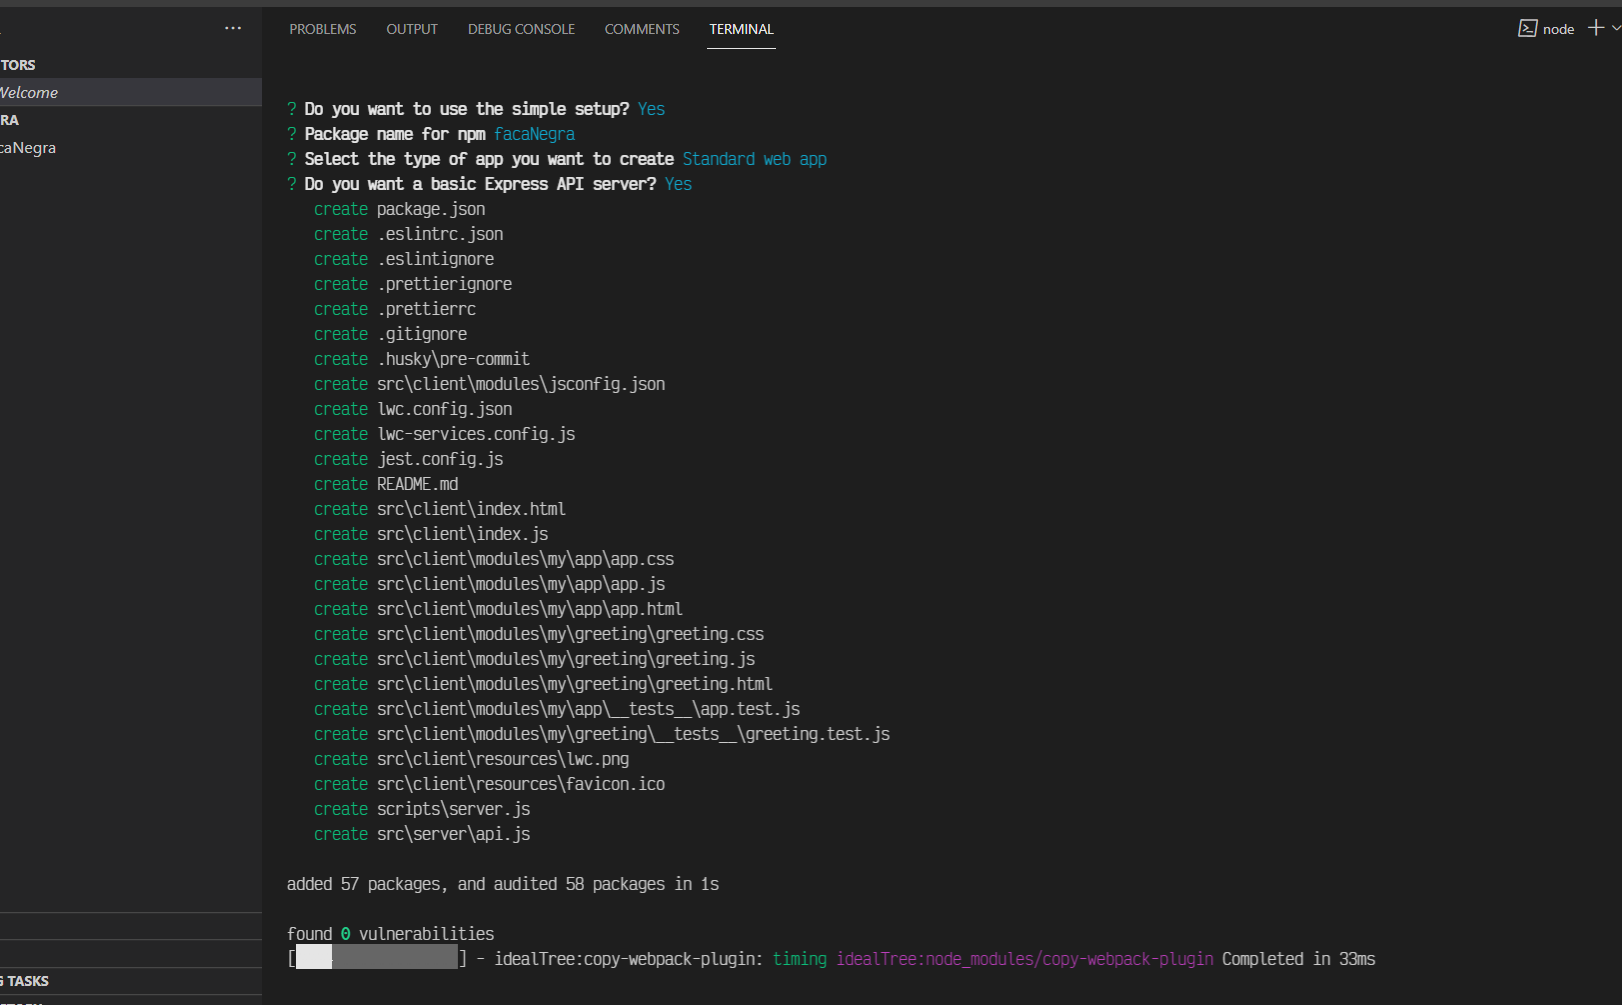Image resolution: width=1622 pixels, height=1005 pixels.
Task: Click the 'greeting.html' path line
Action: click(x=543, y=684)
